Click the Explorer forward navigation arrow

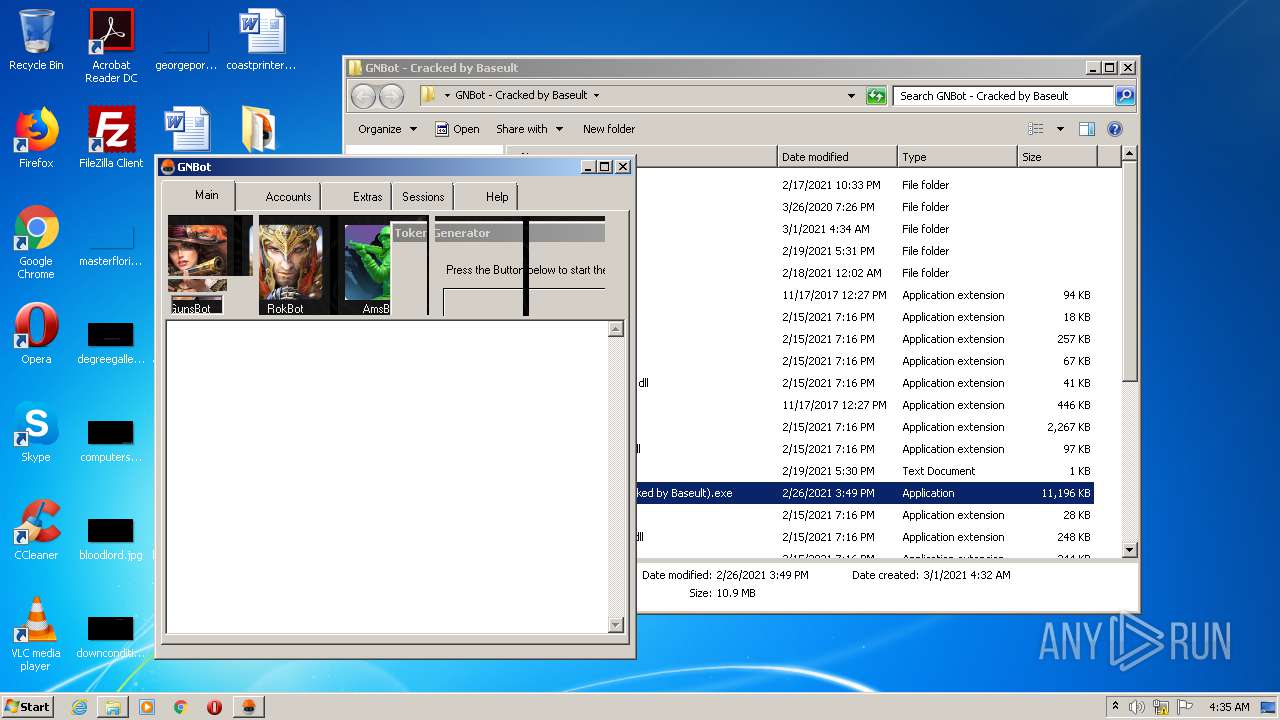pyautogui.click(x=391, y=96)
